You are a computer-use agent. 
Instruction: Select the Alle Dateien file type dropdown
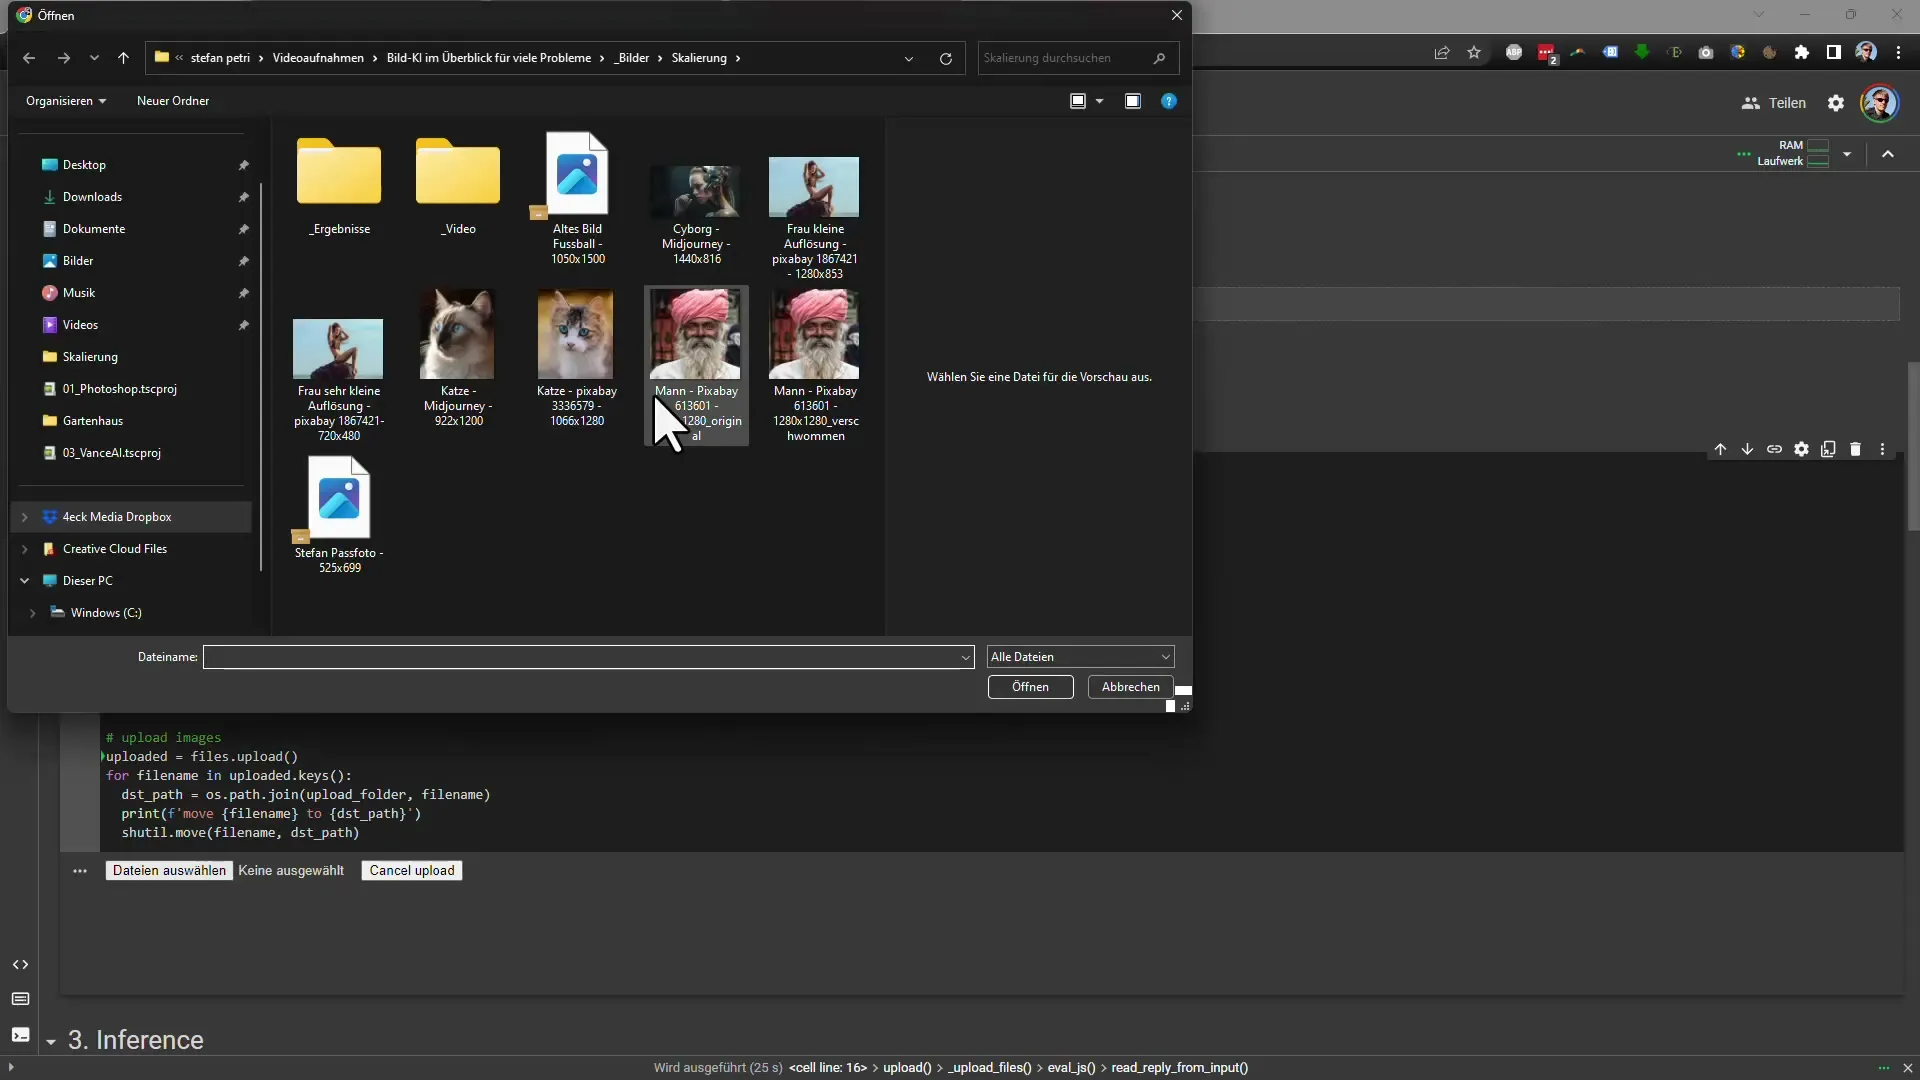click(1079, 655)
